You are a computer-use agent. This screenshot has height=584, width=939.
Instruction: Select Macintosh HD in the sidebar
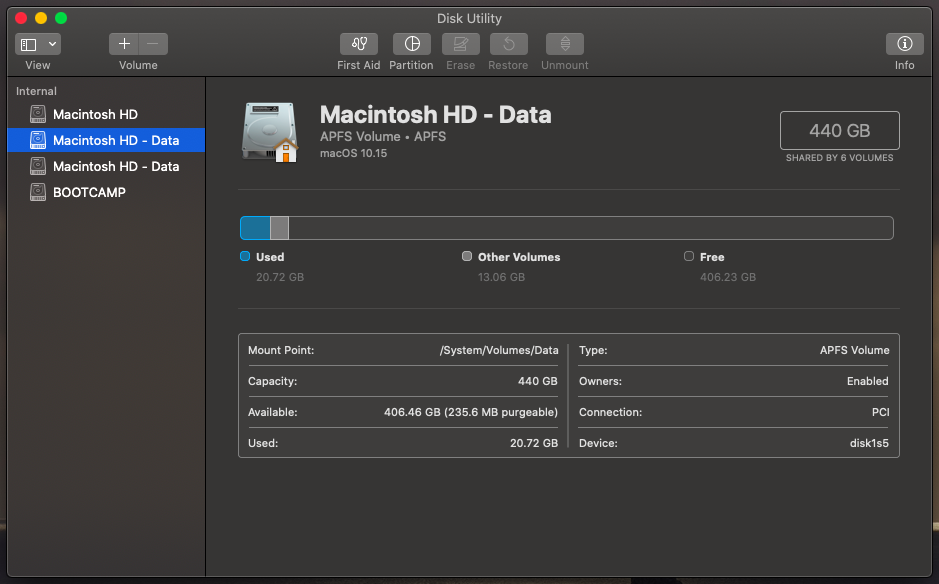pos(95,115)
